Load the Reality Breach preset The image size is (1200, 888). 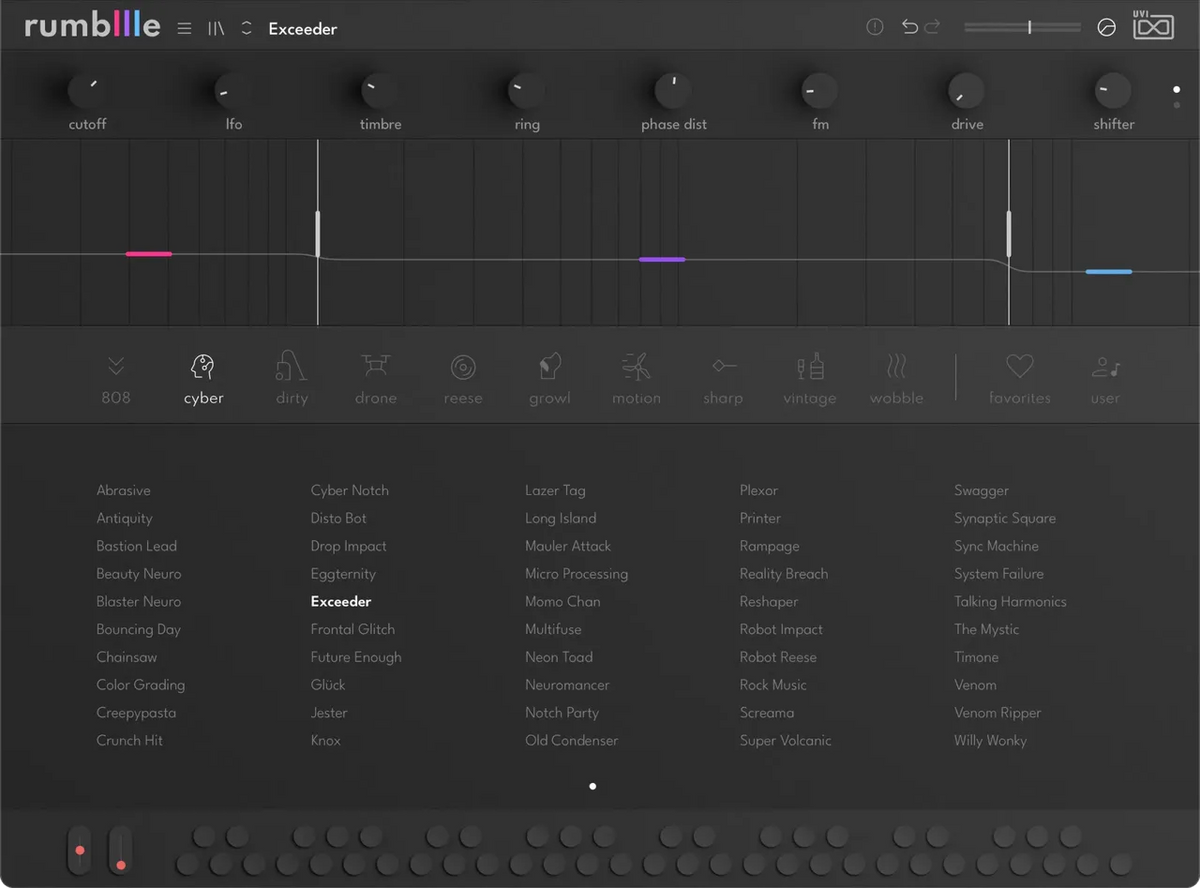point(784,574)
